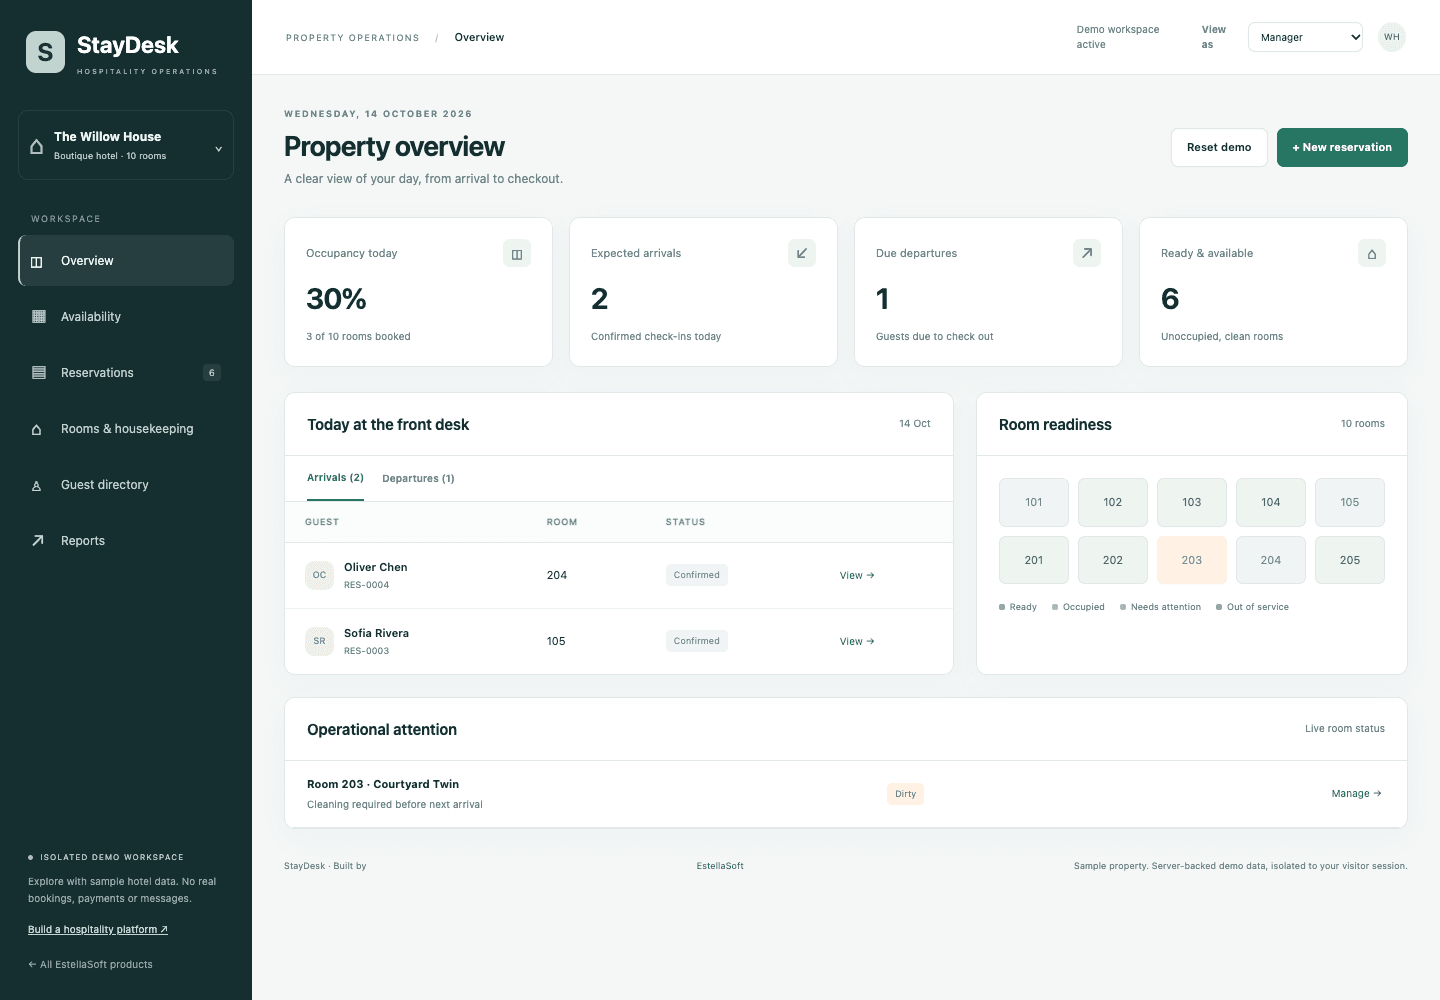Select room 105 tile in Room readiness
Image resolution: width=1440 pixels, height=1000 pixels.
tap(1350, 502)
